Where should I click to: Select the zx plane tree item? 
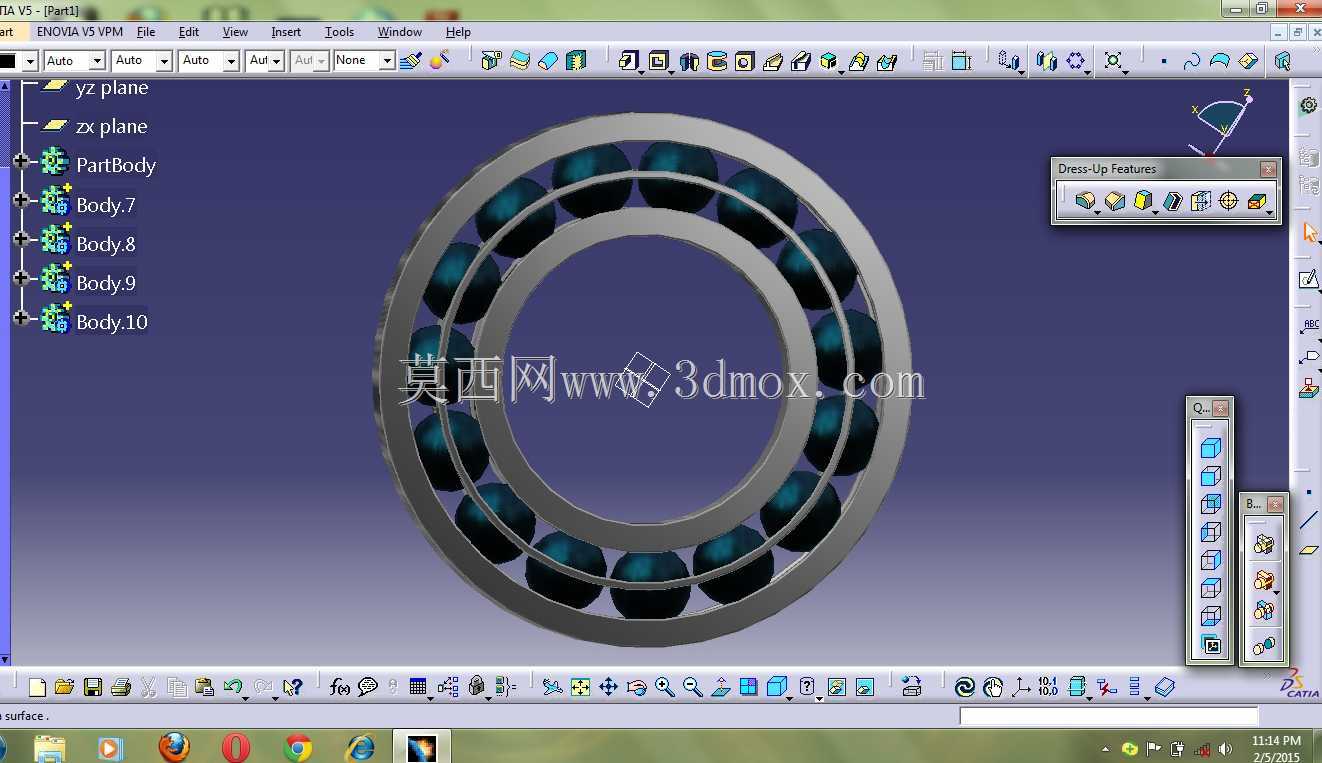coord(111,127)
